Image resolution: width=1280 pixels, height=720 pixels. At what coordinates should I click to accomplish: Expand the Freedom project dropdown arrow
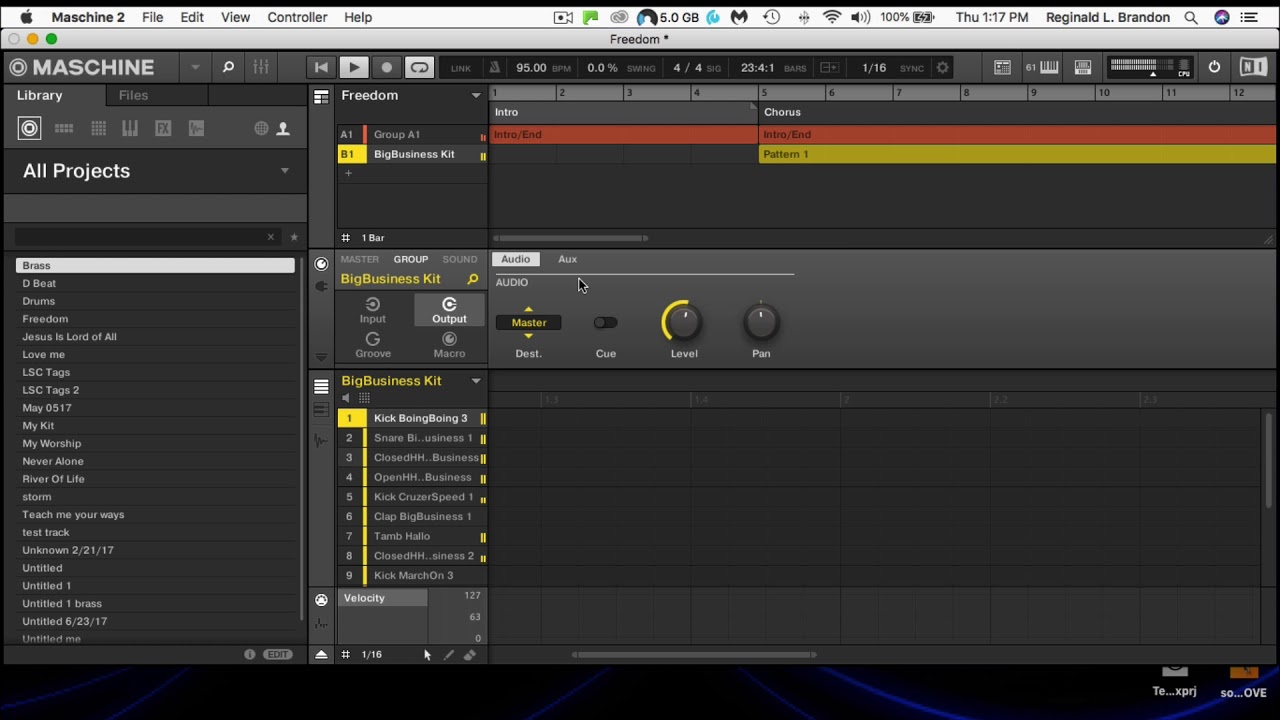[476, 95]
